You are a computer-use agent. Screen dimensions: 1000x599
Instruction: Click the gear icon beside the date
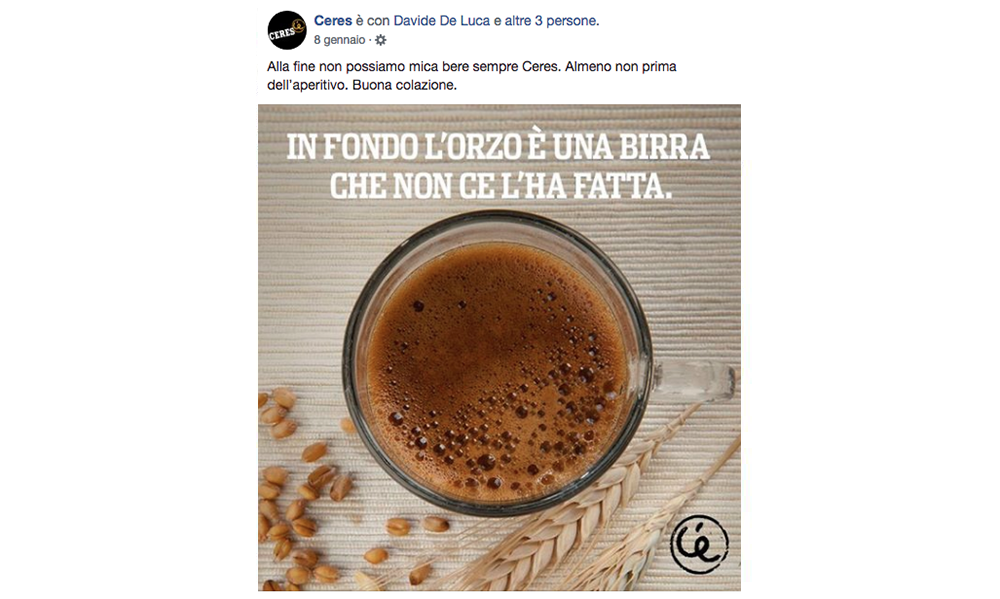point(381,40)
